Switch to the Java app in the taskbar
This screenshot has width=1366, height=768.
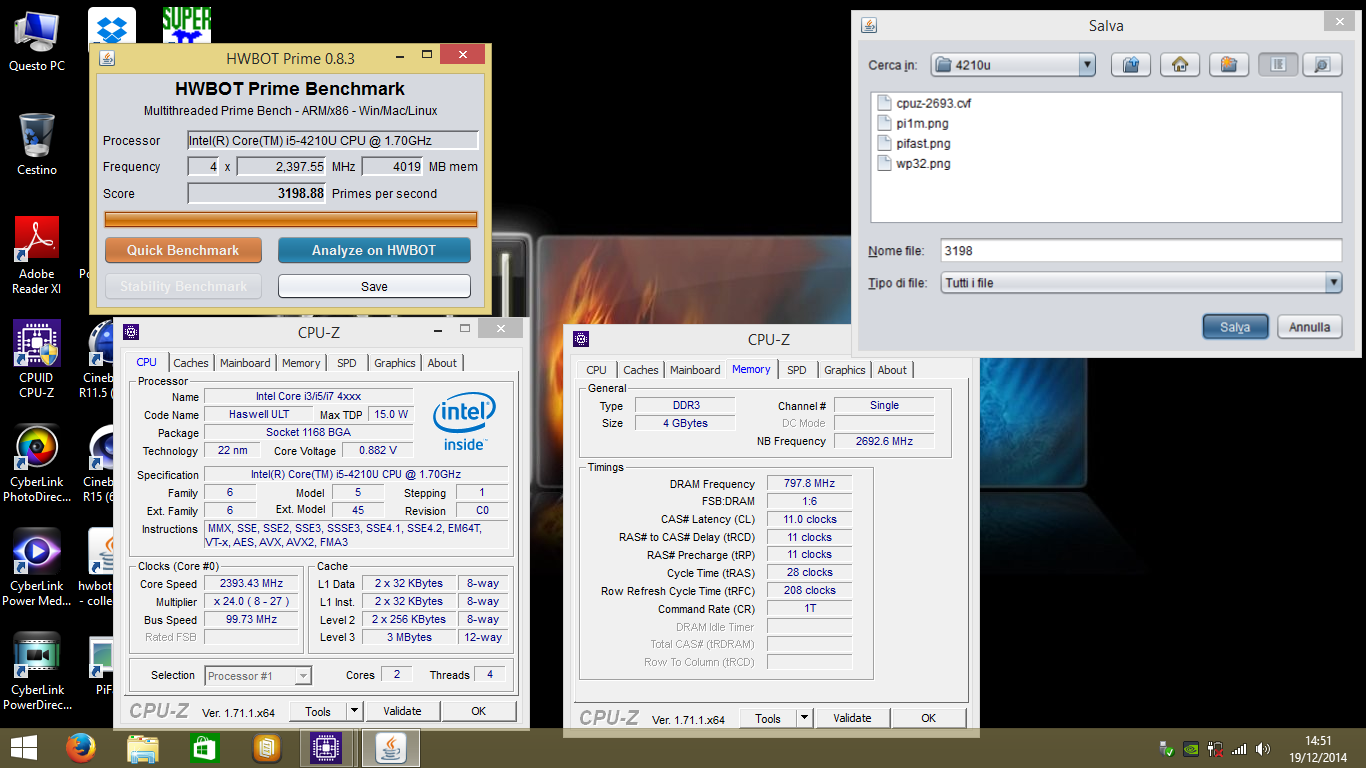391,748
